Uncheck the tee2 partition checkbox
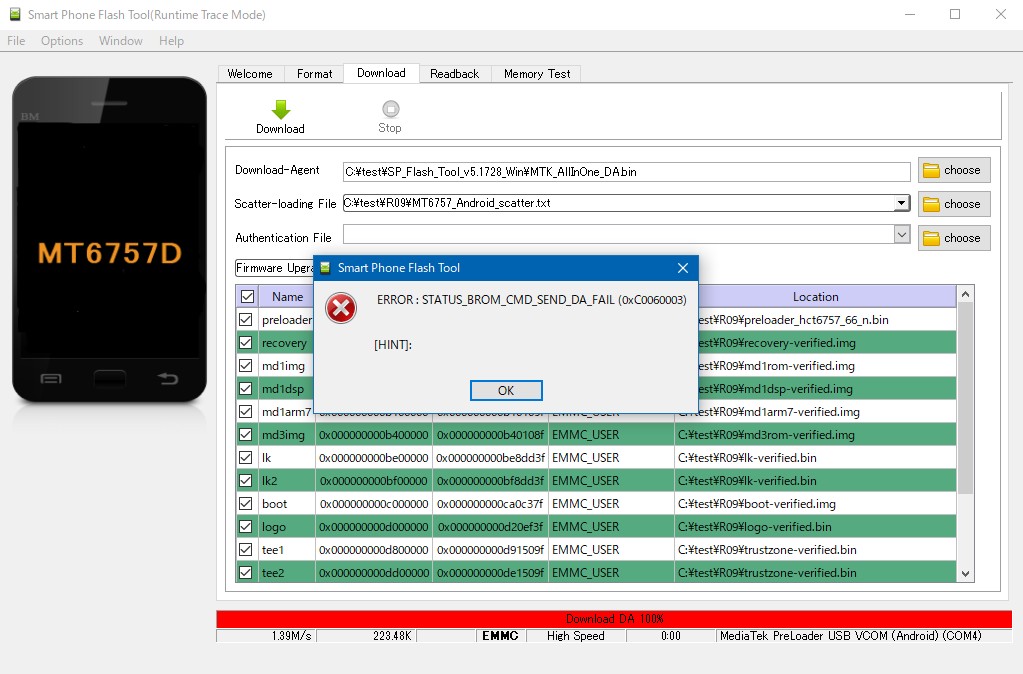1023x674 pixels. [x=245, y=573]
